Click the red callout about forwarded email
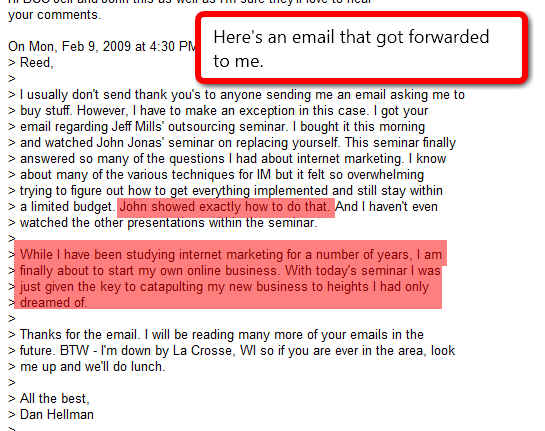The width and height of the screenshot is (545, 431). point(361,48)
